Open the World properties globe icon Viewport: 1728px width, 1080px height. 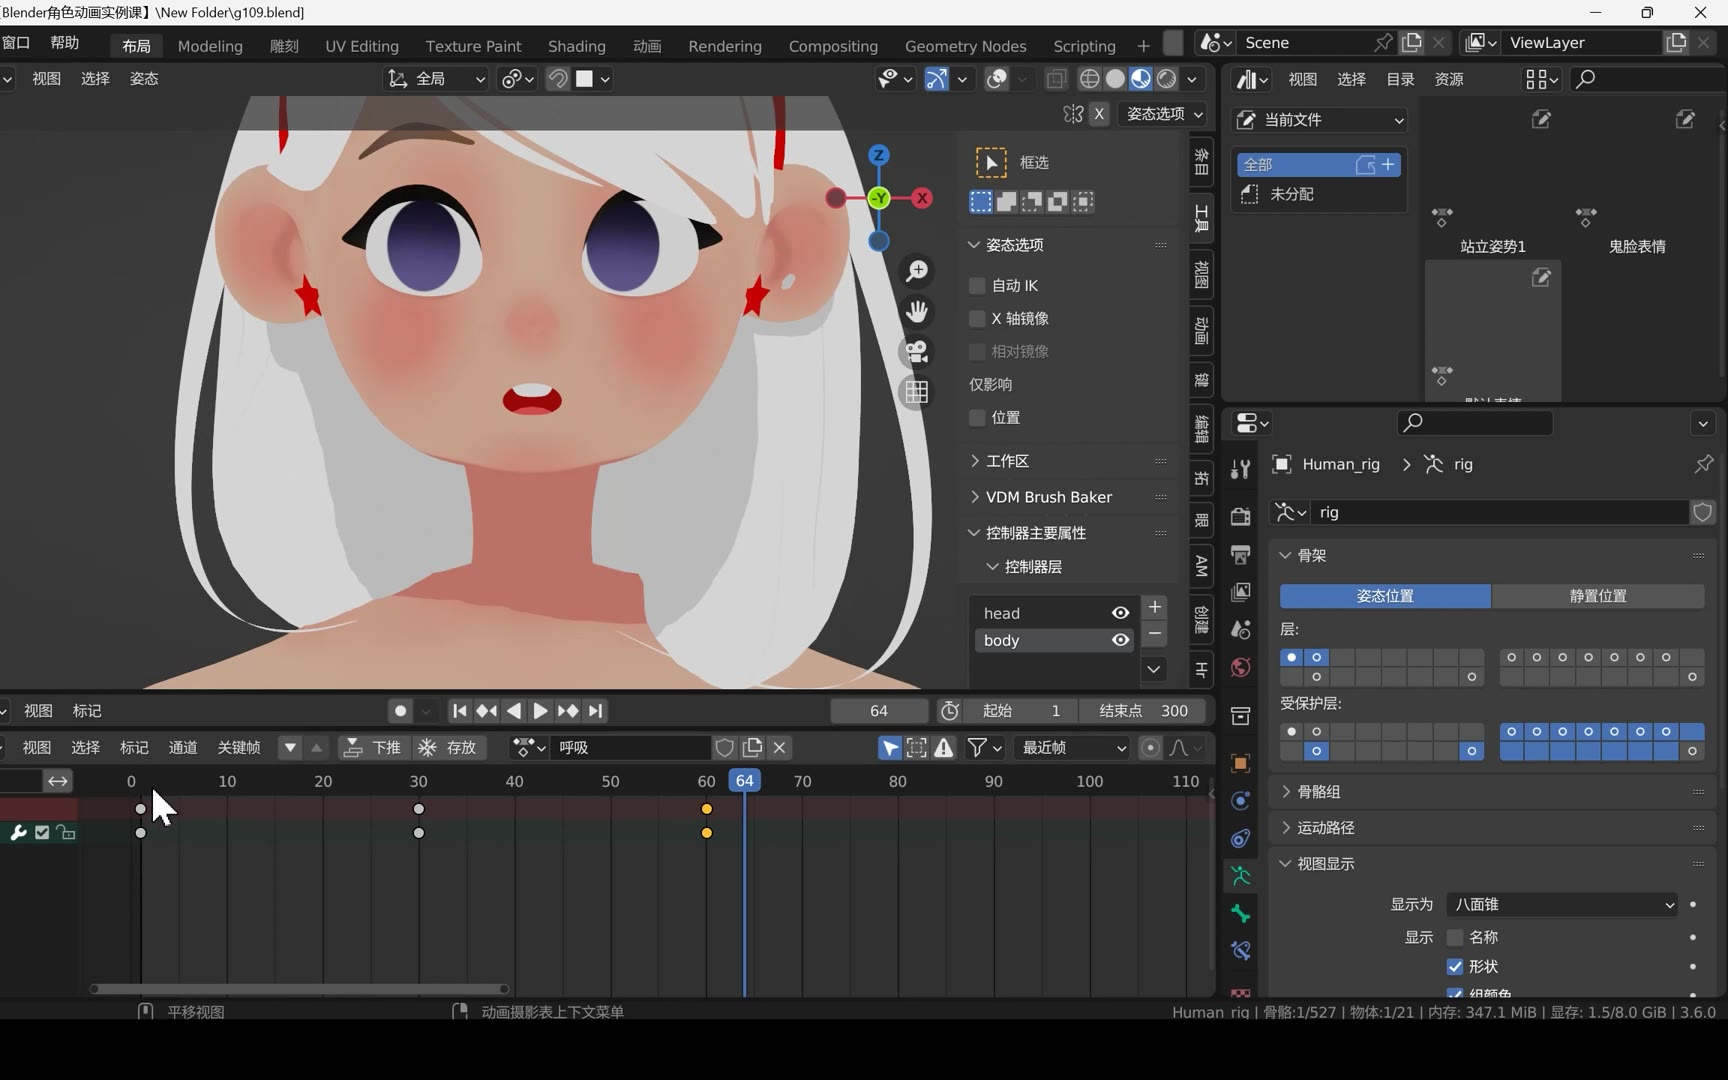pos(1240,667)
